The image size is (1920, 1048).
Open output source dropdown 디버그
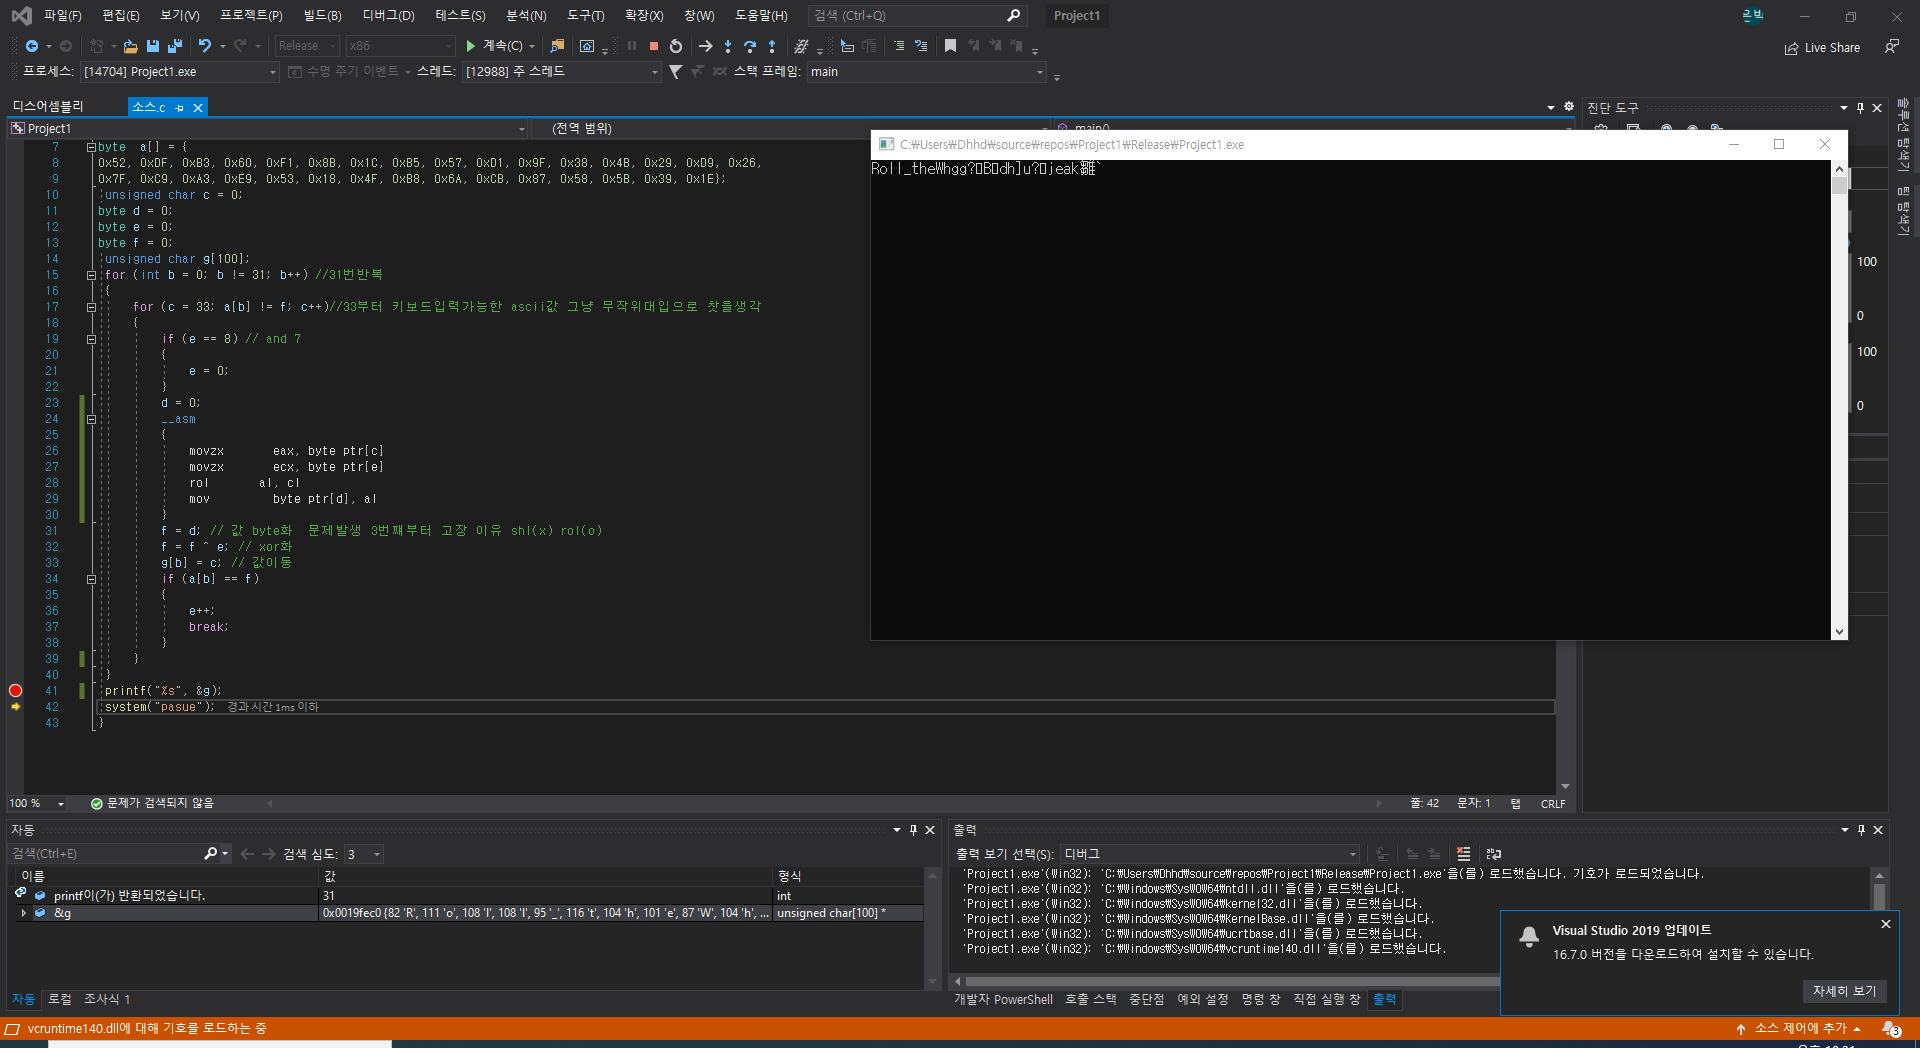pyautogui.click(x=1210, y=854)
